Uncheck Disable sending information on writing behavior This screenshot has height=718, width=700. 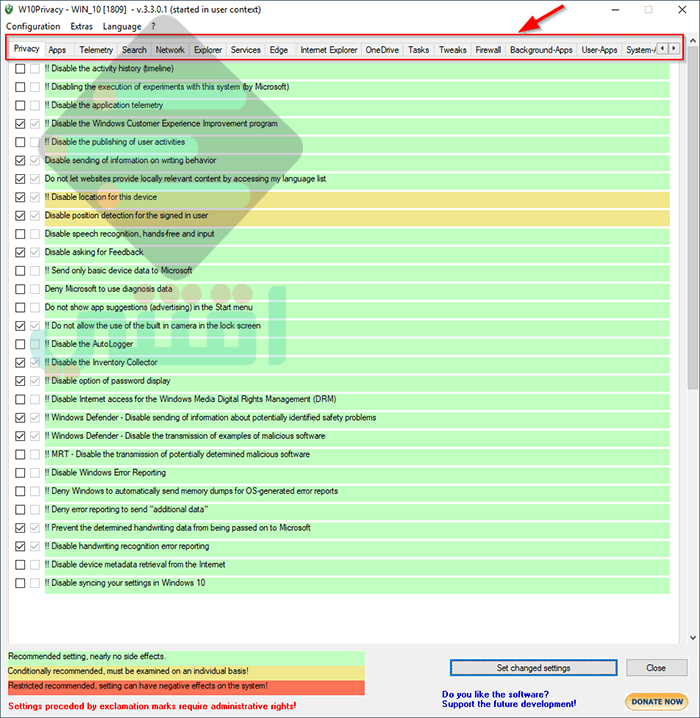point(20,160)
